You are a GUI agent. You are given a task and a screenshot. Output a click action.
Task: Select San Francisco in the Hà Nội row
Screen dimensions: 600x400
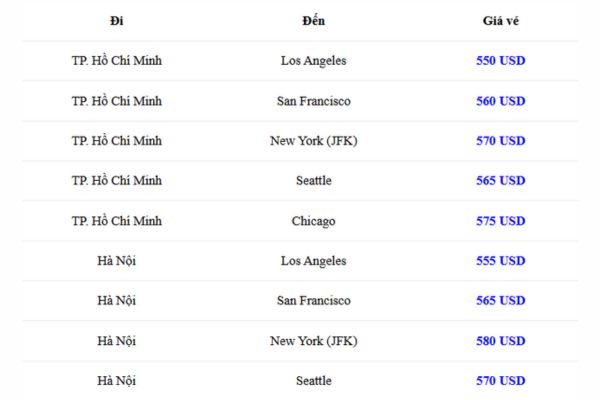(313, 300)
